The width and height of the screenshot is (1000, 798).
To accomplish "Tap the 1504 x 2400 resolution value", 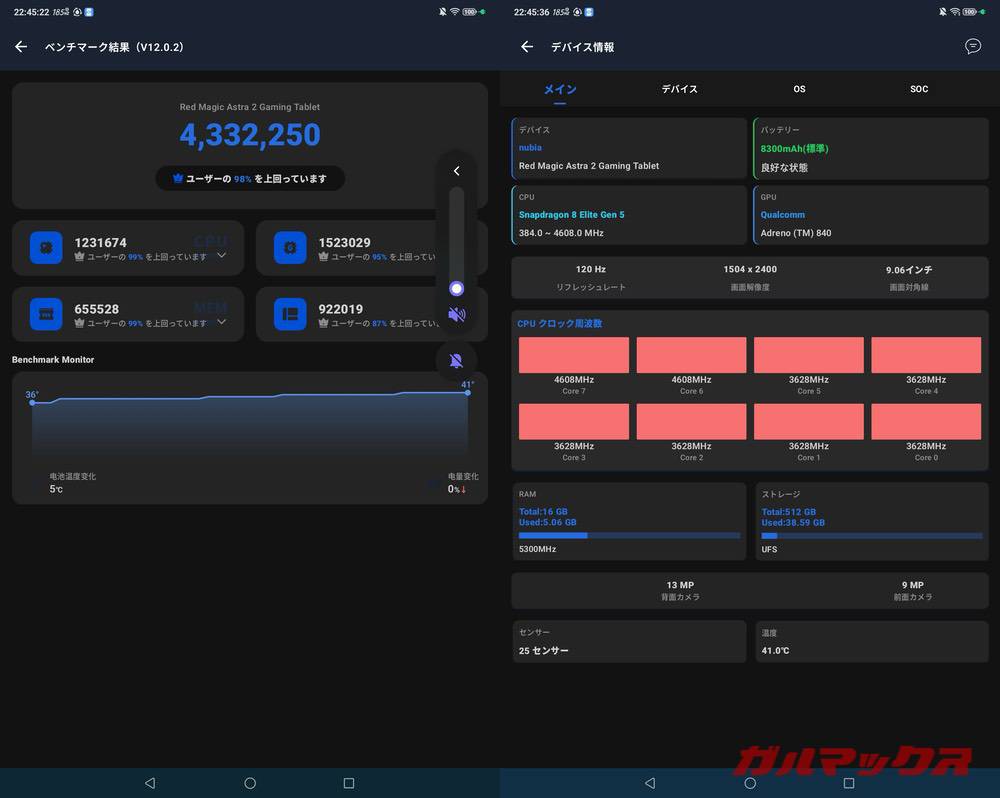I will [x=750, y=269].
